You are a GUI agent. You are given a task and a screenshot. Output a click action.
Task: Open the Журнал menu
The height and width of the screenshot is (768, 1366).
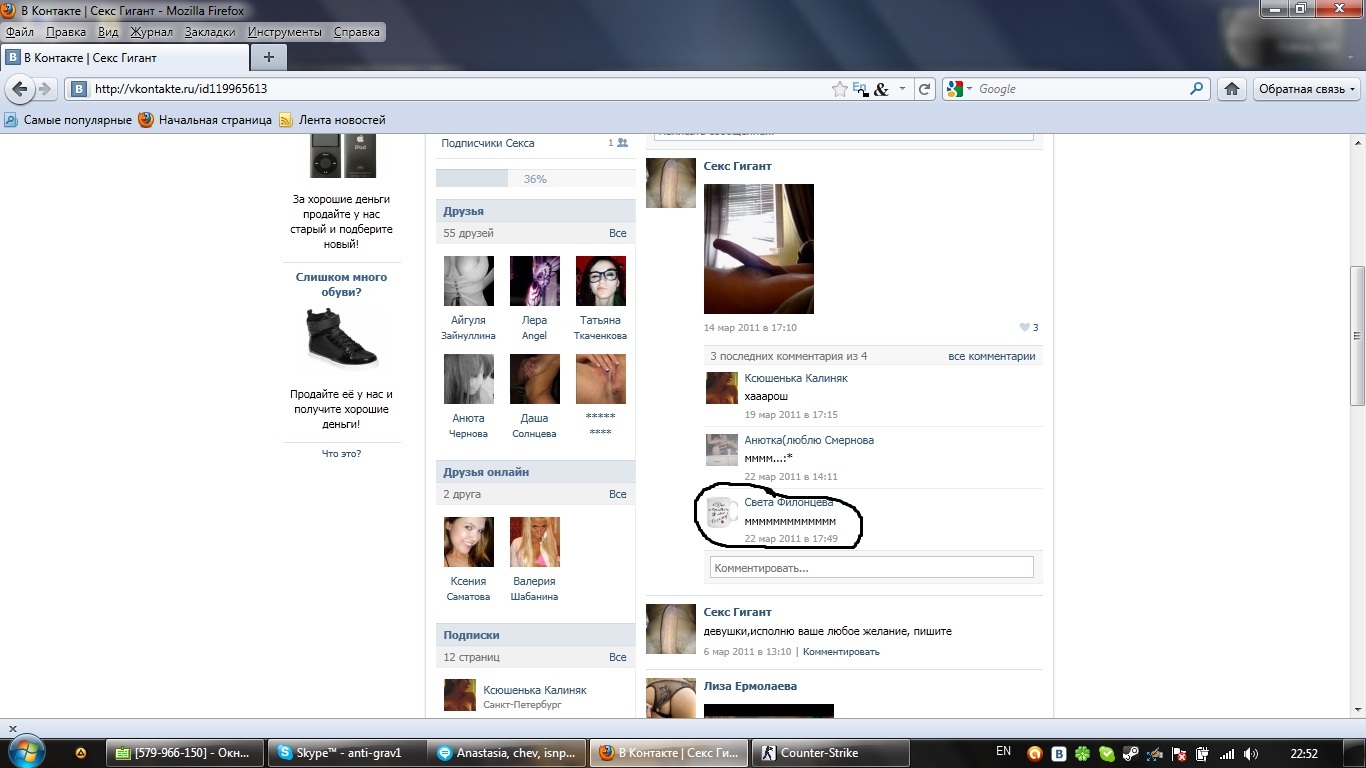[x=152, y=32]
